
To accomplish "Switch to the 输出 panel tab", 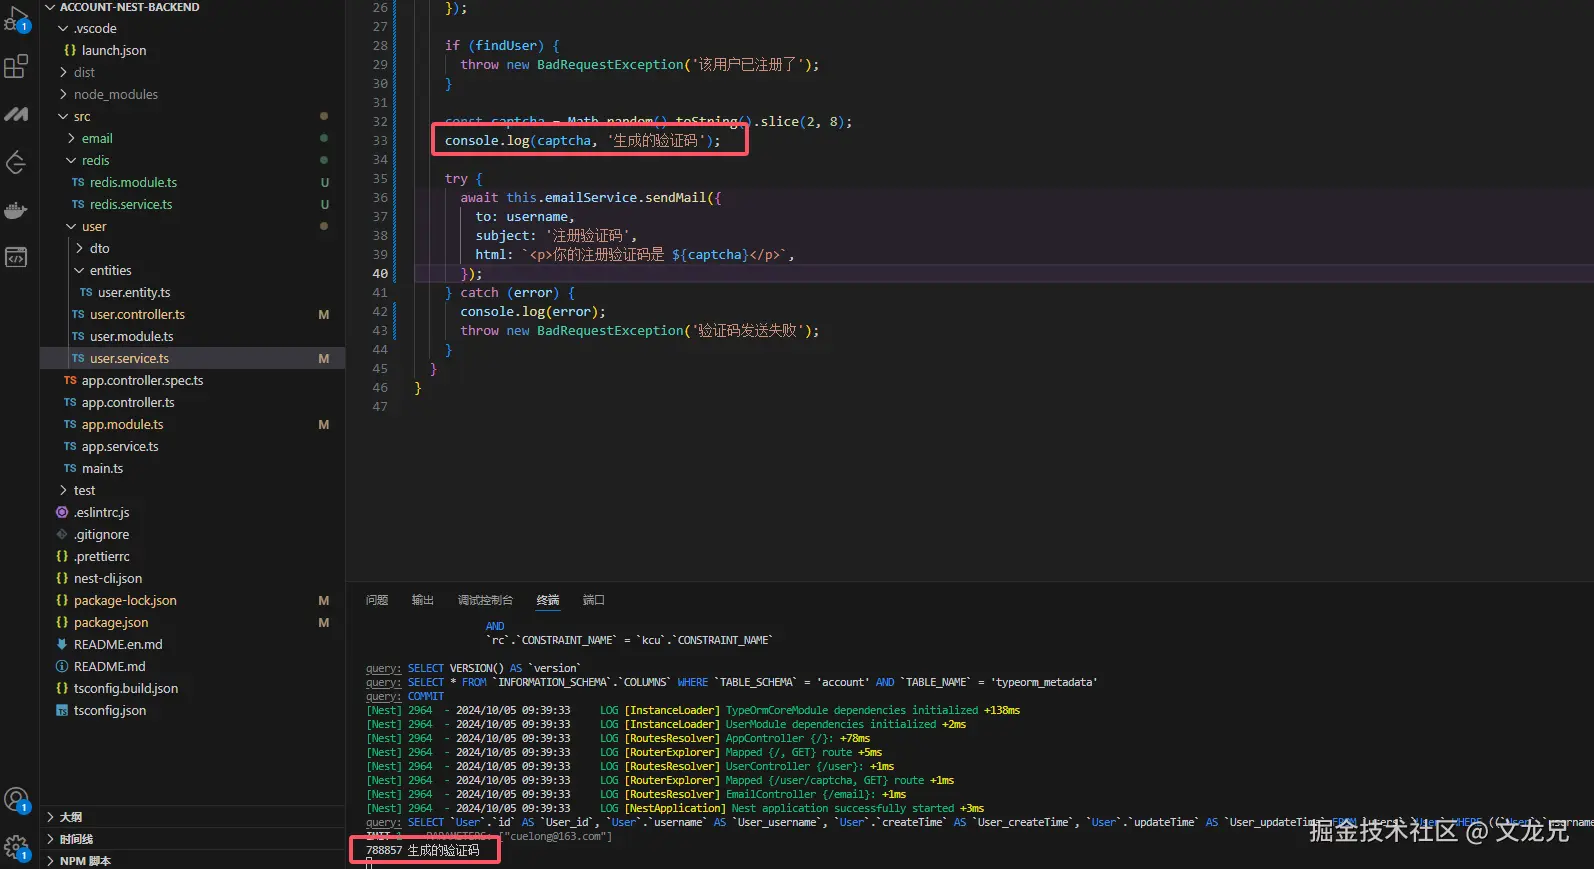I will click(423, 600).
